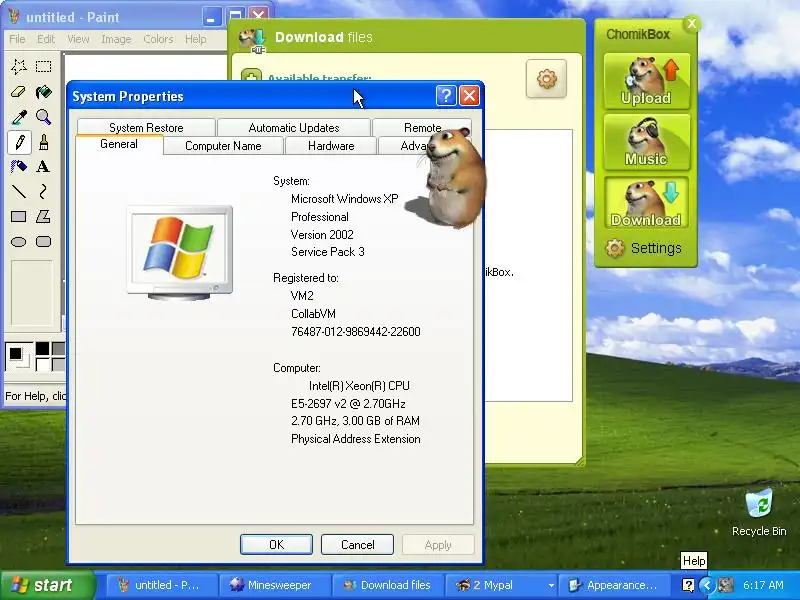Select the General tab
This screenshot has width=800, height=600.
(x=119, y=144)
